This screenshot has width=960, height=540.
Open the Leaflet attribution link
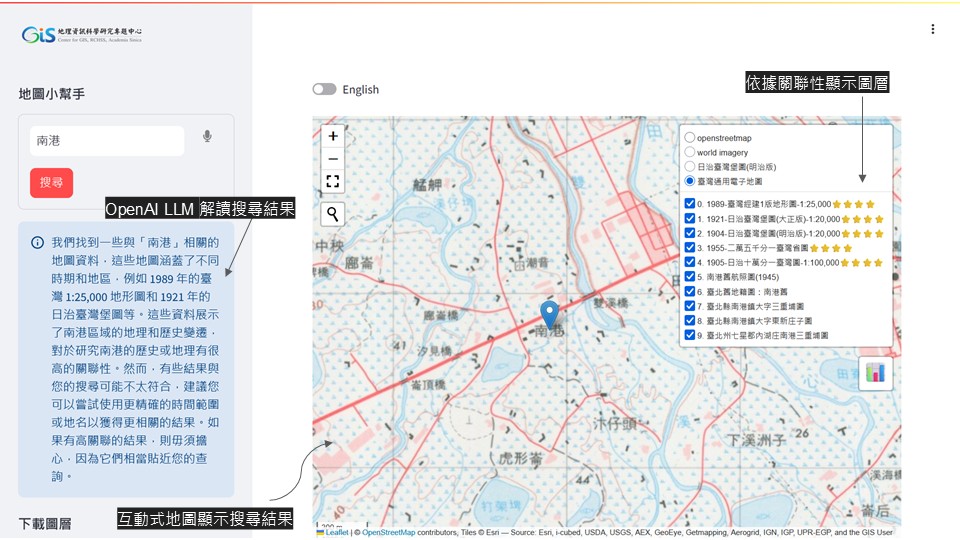point(336,533)
